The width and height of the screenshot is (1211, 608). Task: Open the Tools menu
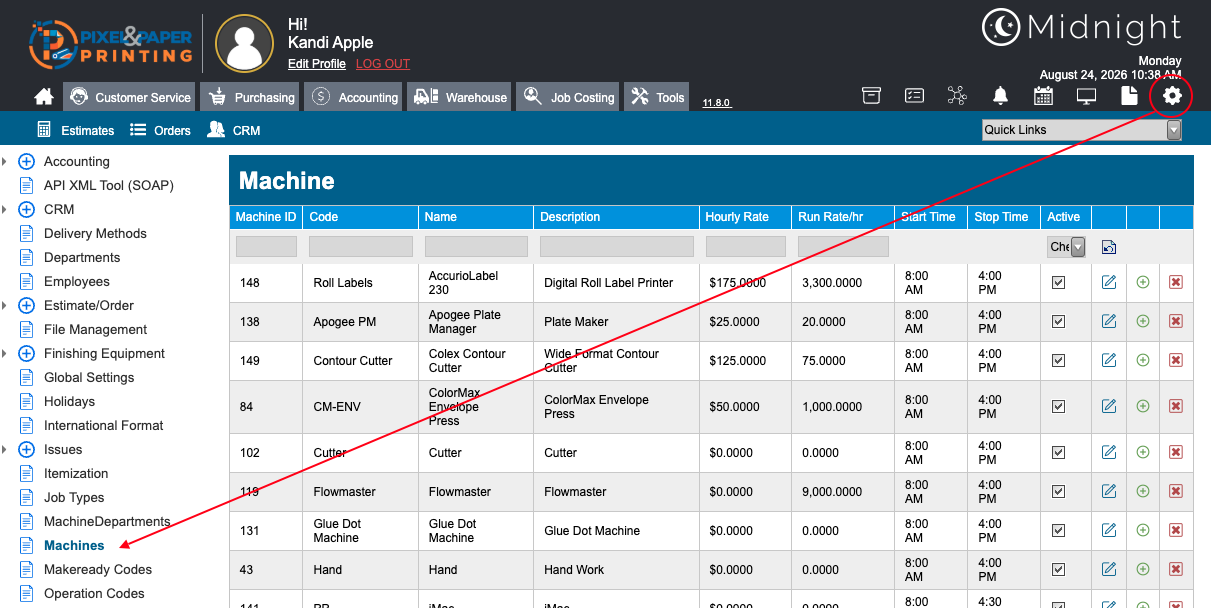[657, 97]
